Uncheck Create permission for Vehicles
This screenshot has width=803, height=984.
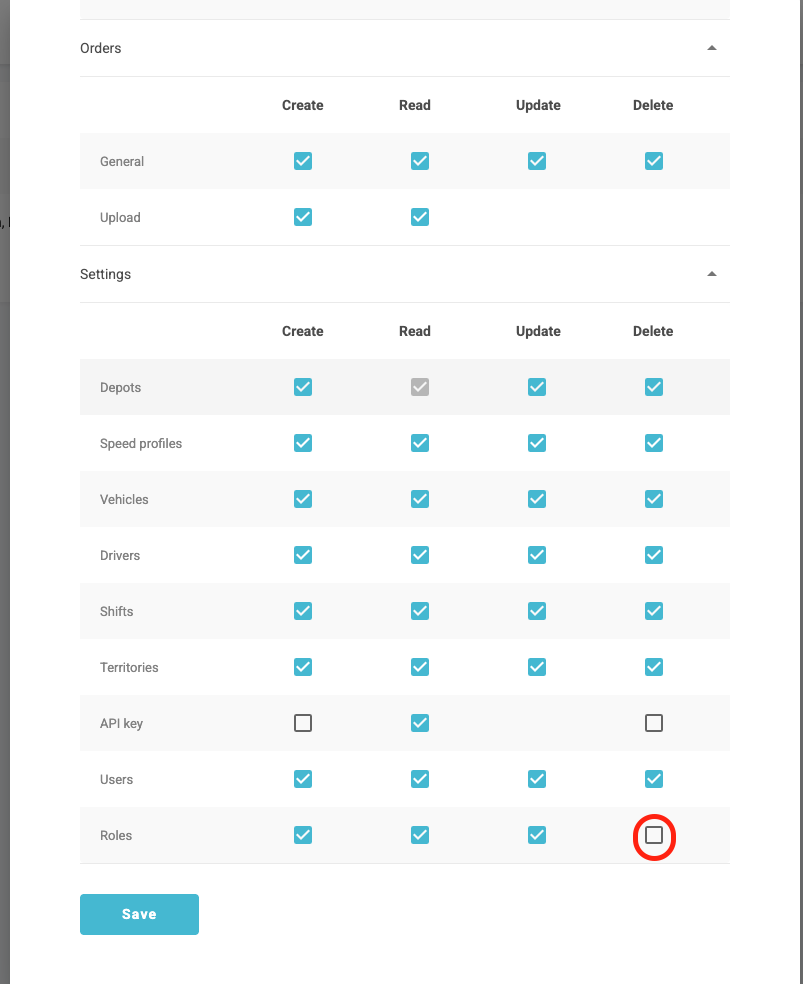(303, 499)
